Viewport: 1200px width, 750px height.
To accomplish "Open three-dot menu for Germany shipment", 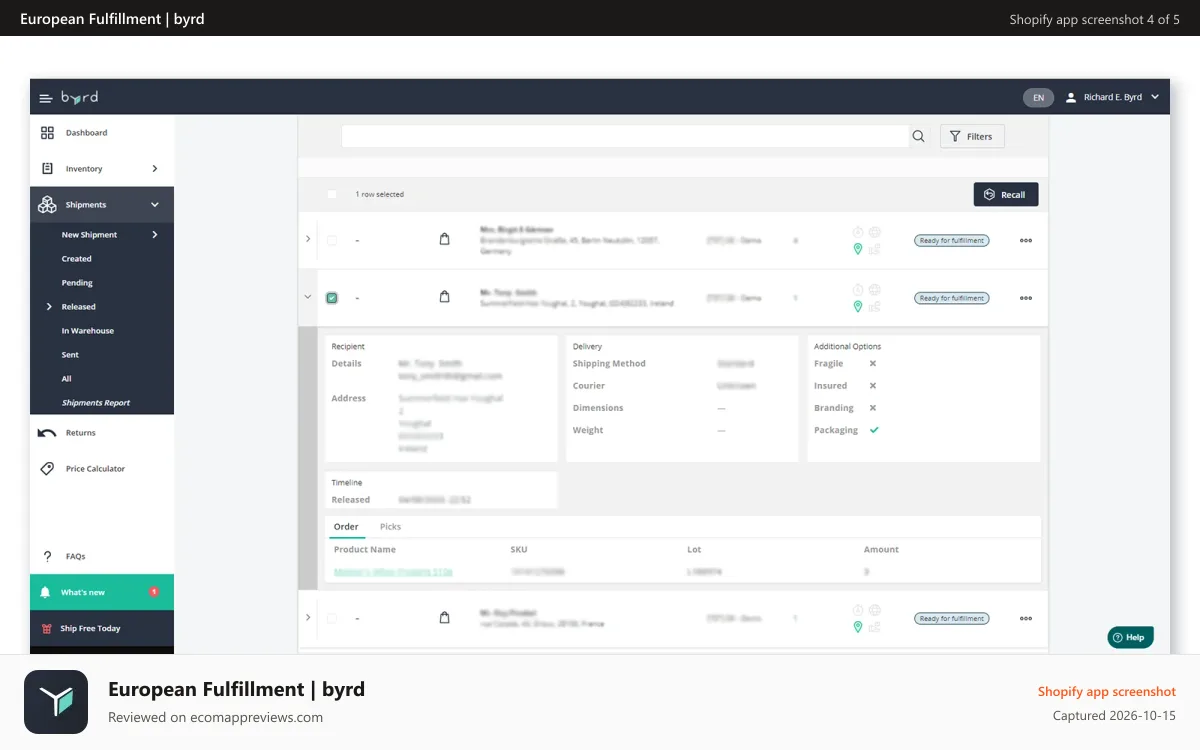I will (1026, 241).
